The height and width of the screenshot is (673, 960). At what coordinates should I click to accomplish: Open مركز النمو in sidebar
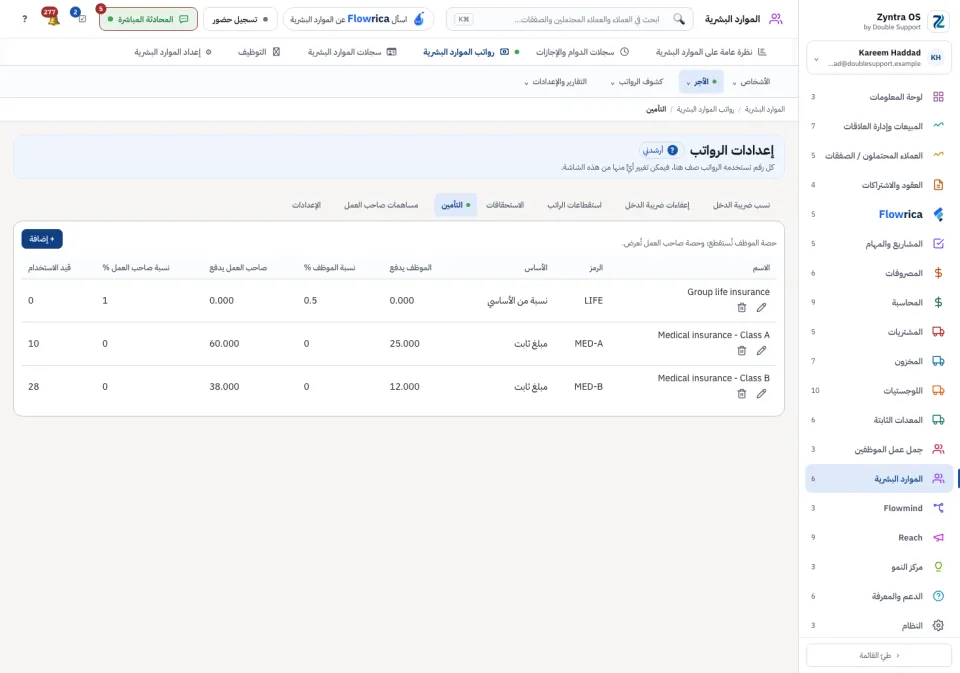pos(879,567)
